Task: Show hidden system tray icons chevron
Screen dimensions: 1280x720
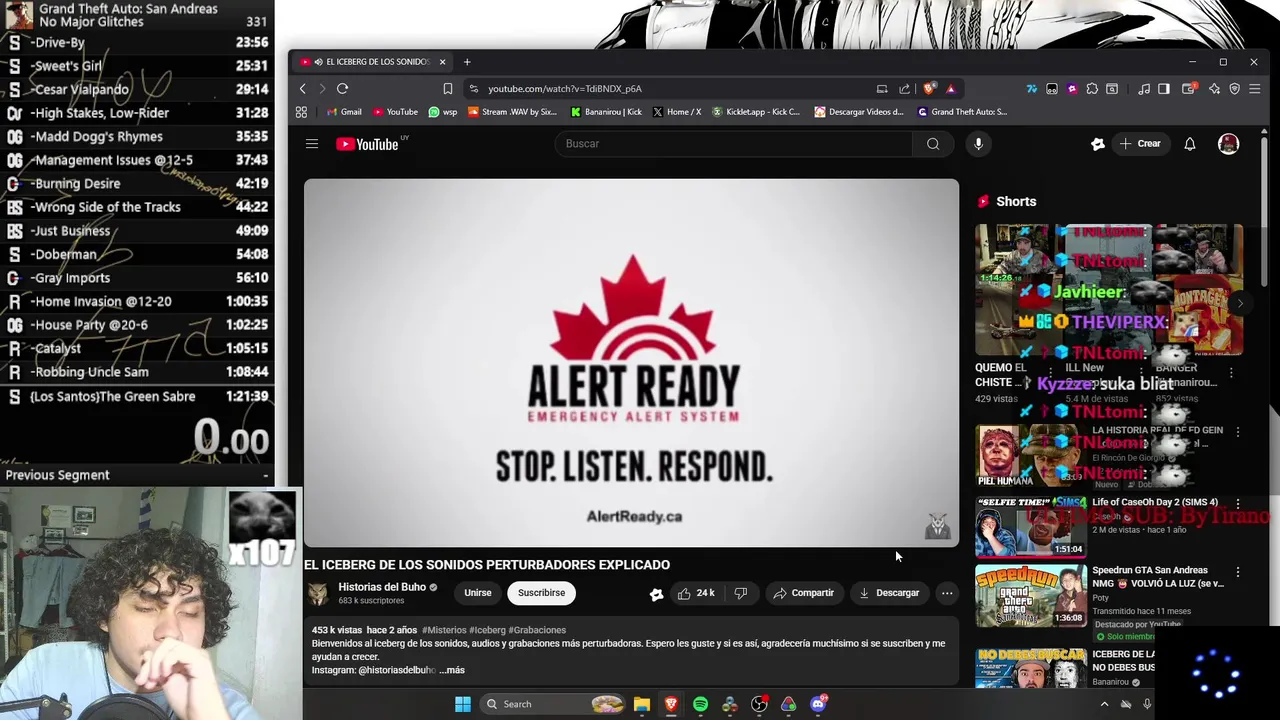Action: pos(1104,704)
